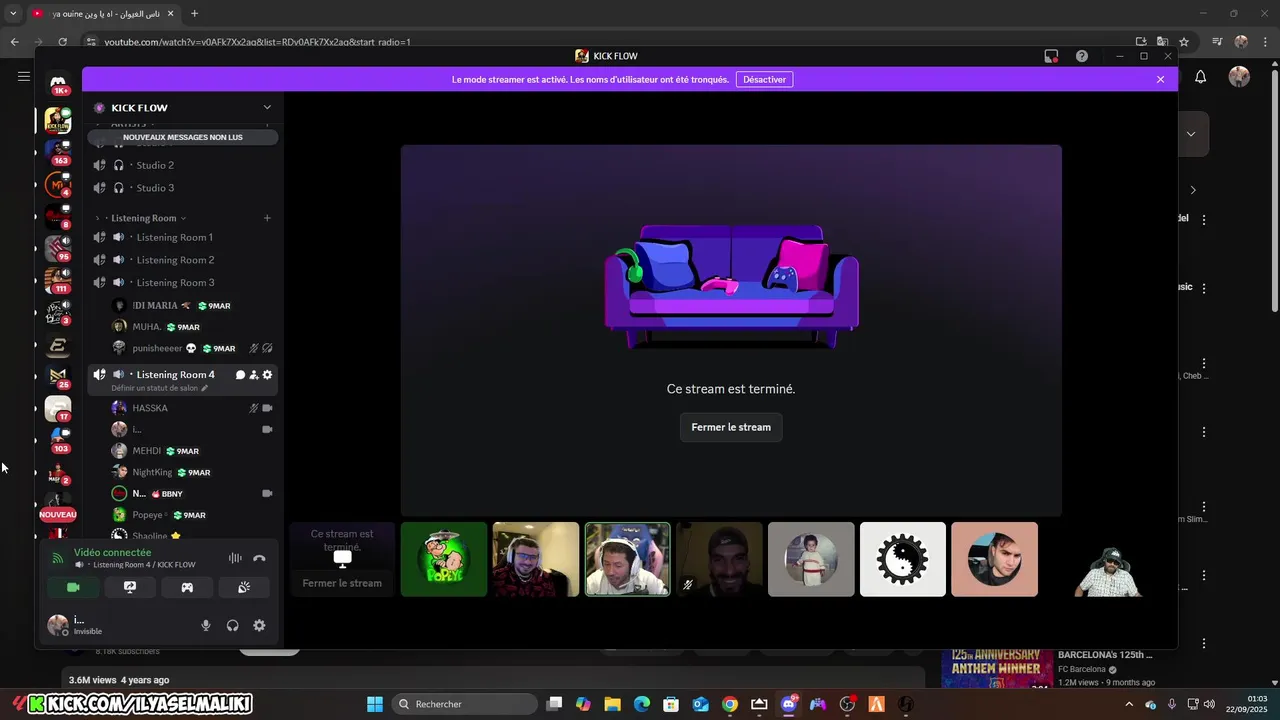Jump to NOUVEAU mentions in server list
The image size is (1280, 720).
point(58,514)
